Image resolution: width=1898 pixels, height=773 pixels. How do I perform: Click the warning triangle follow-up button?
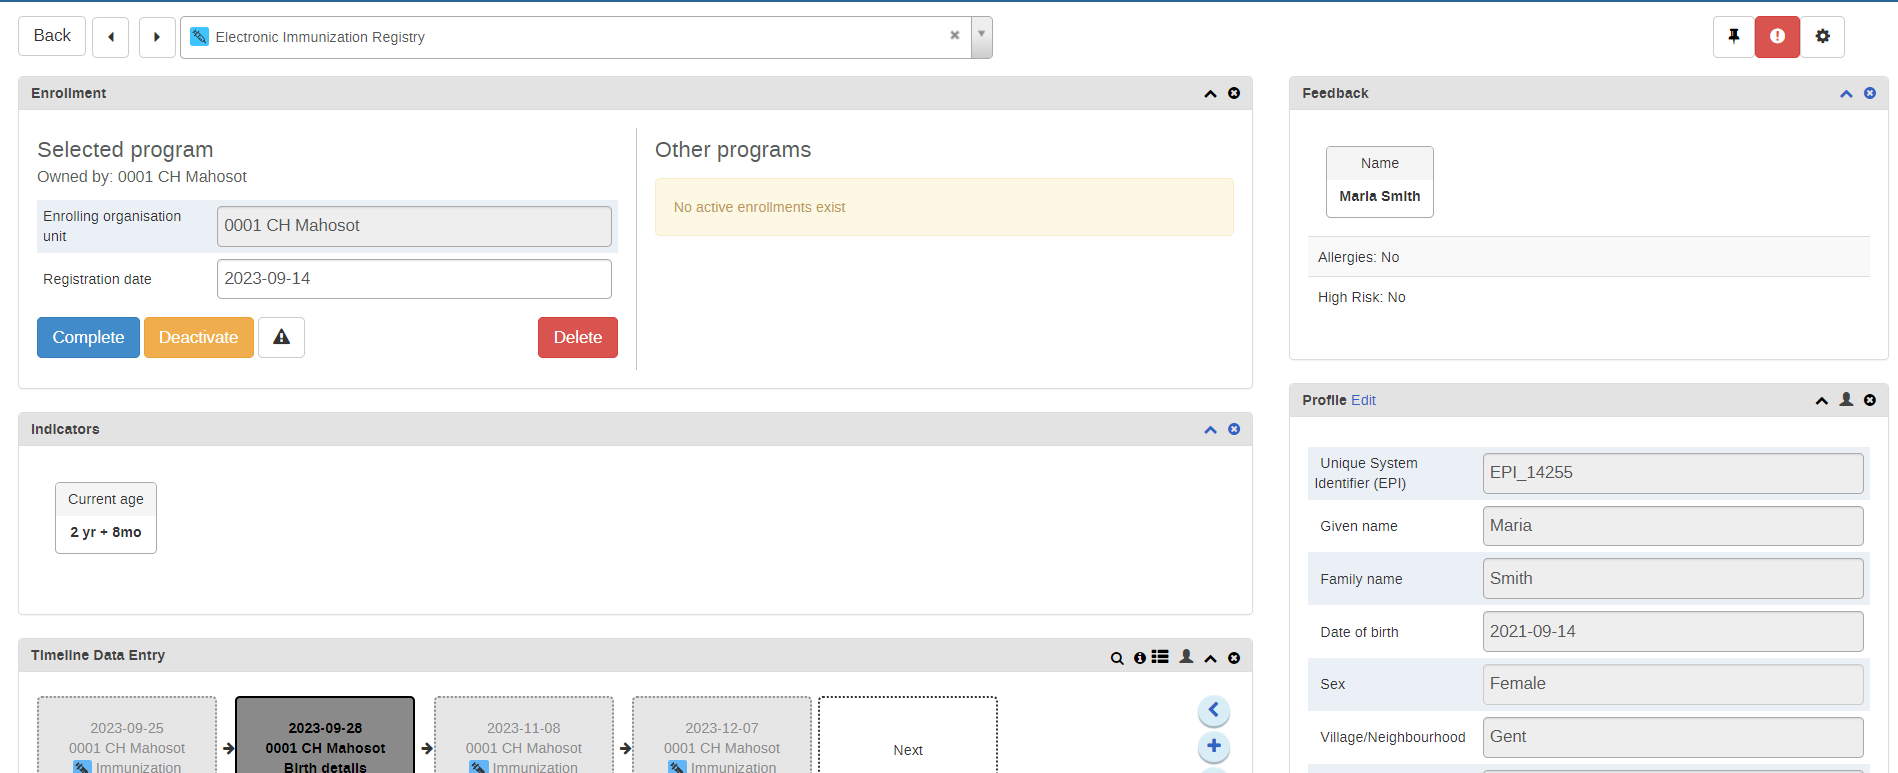click(281, 337)
